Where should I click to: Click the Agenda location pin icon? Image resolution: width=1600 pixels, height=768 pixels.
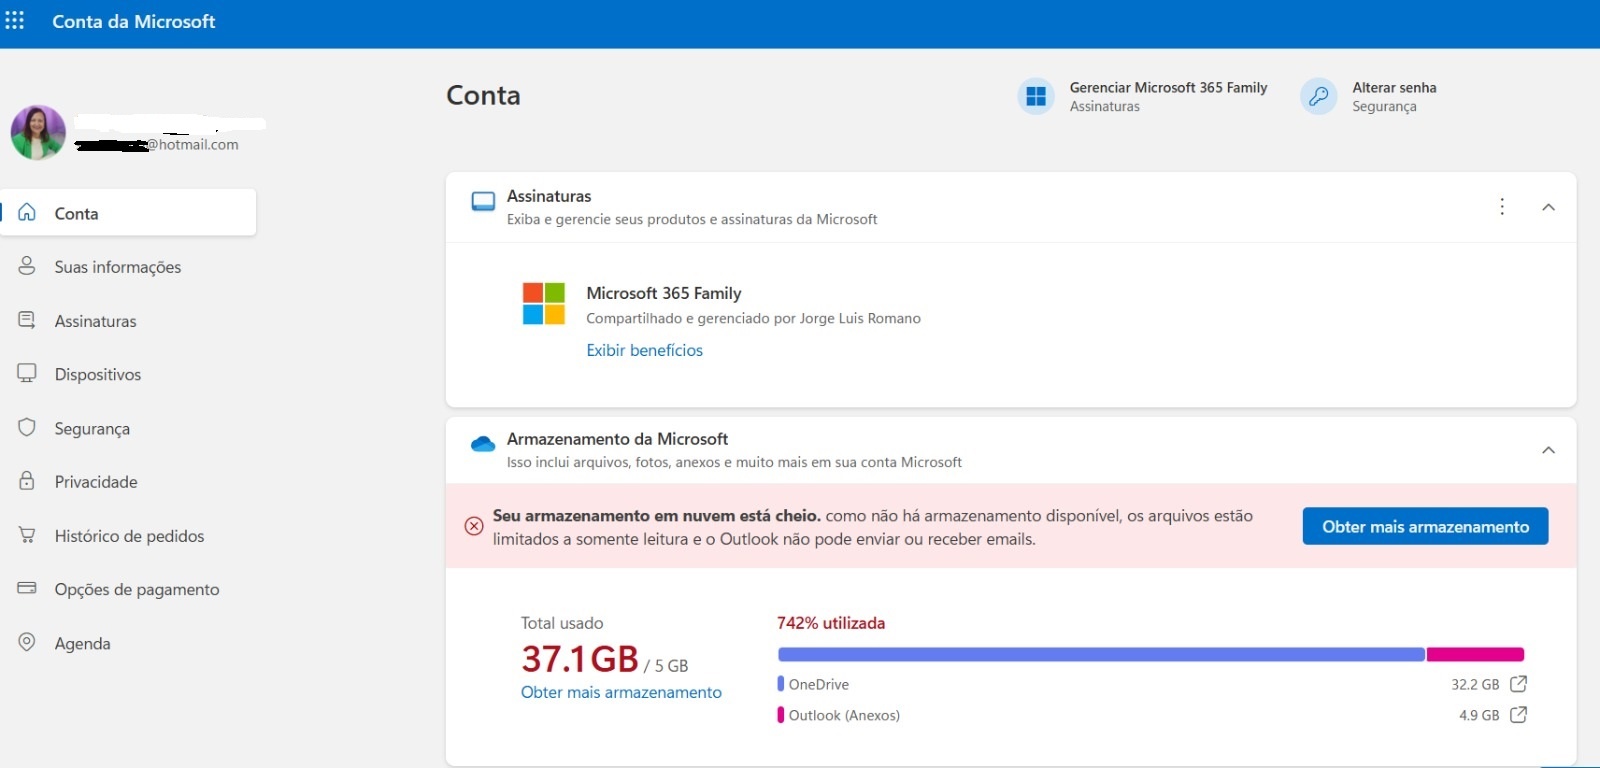click(x=27, y=642)
